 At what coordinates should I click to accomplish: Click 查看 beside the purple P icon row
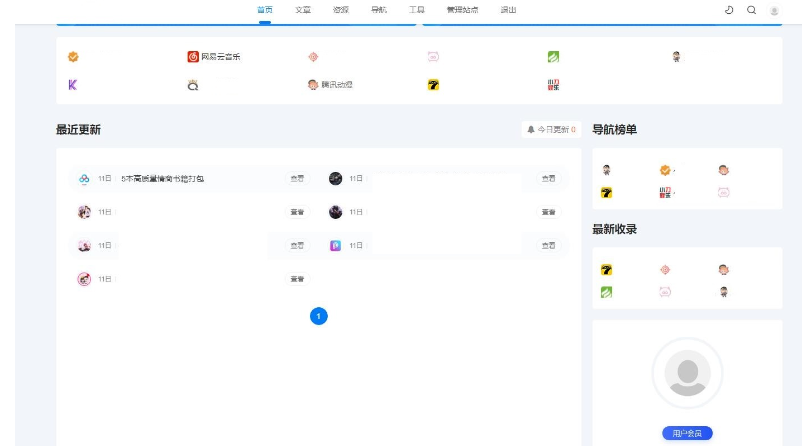pos(548,246)
